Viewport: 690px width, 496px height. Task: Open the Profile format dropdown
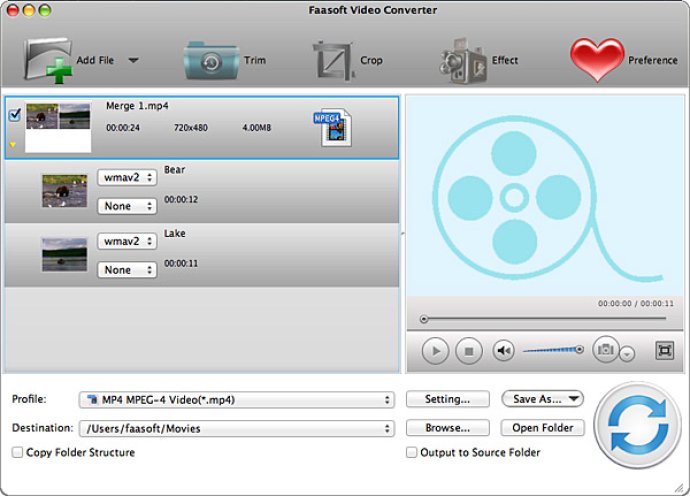(237, 400)
